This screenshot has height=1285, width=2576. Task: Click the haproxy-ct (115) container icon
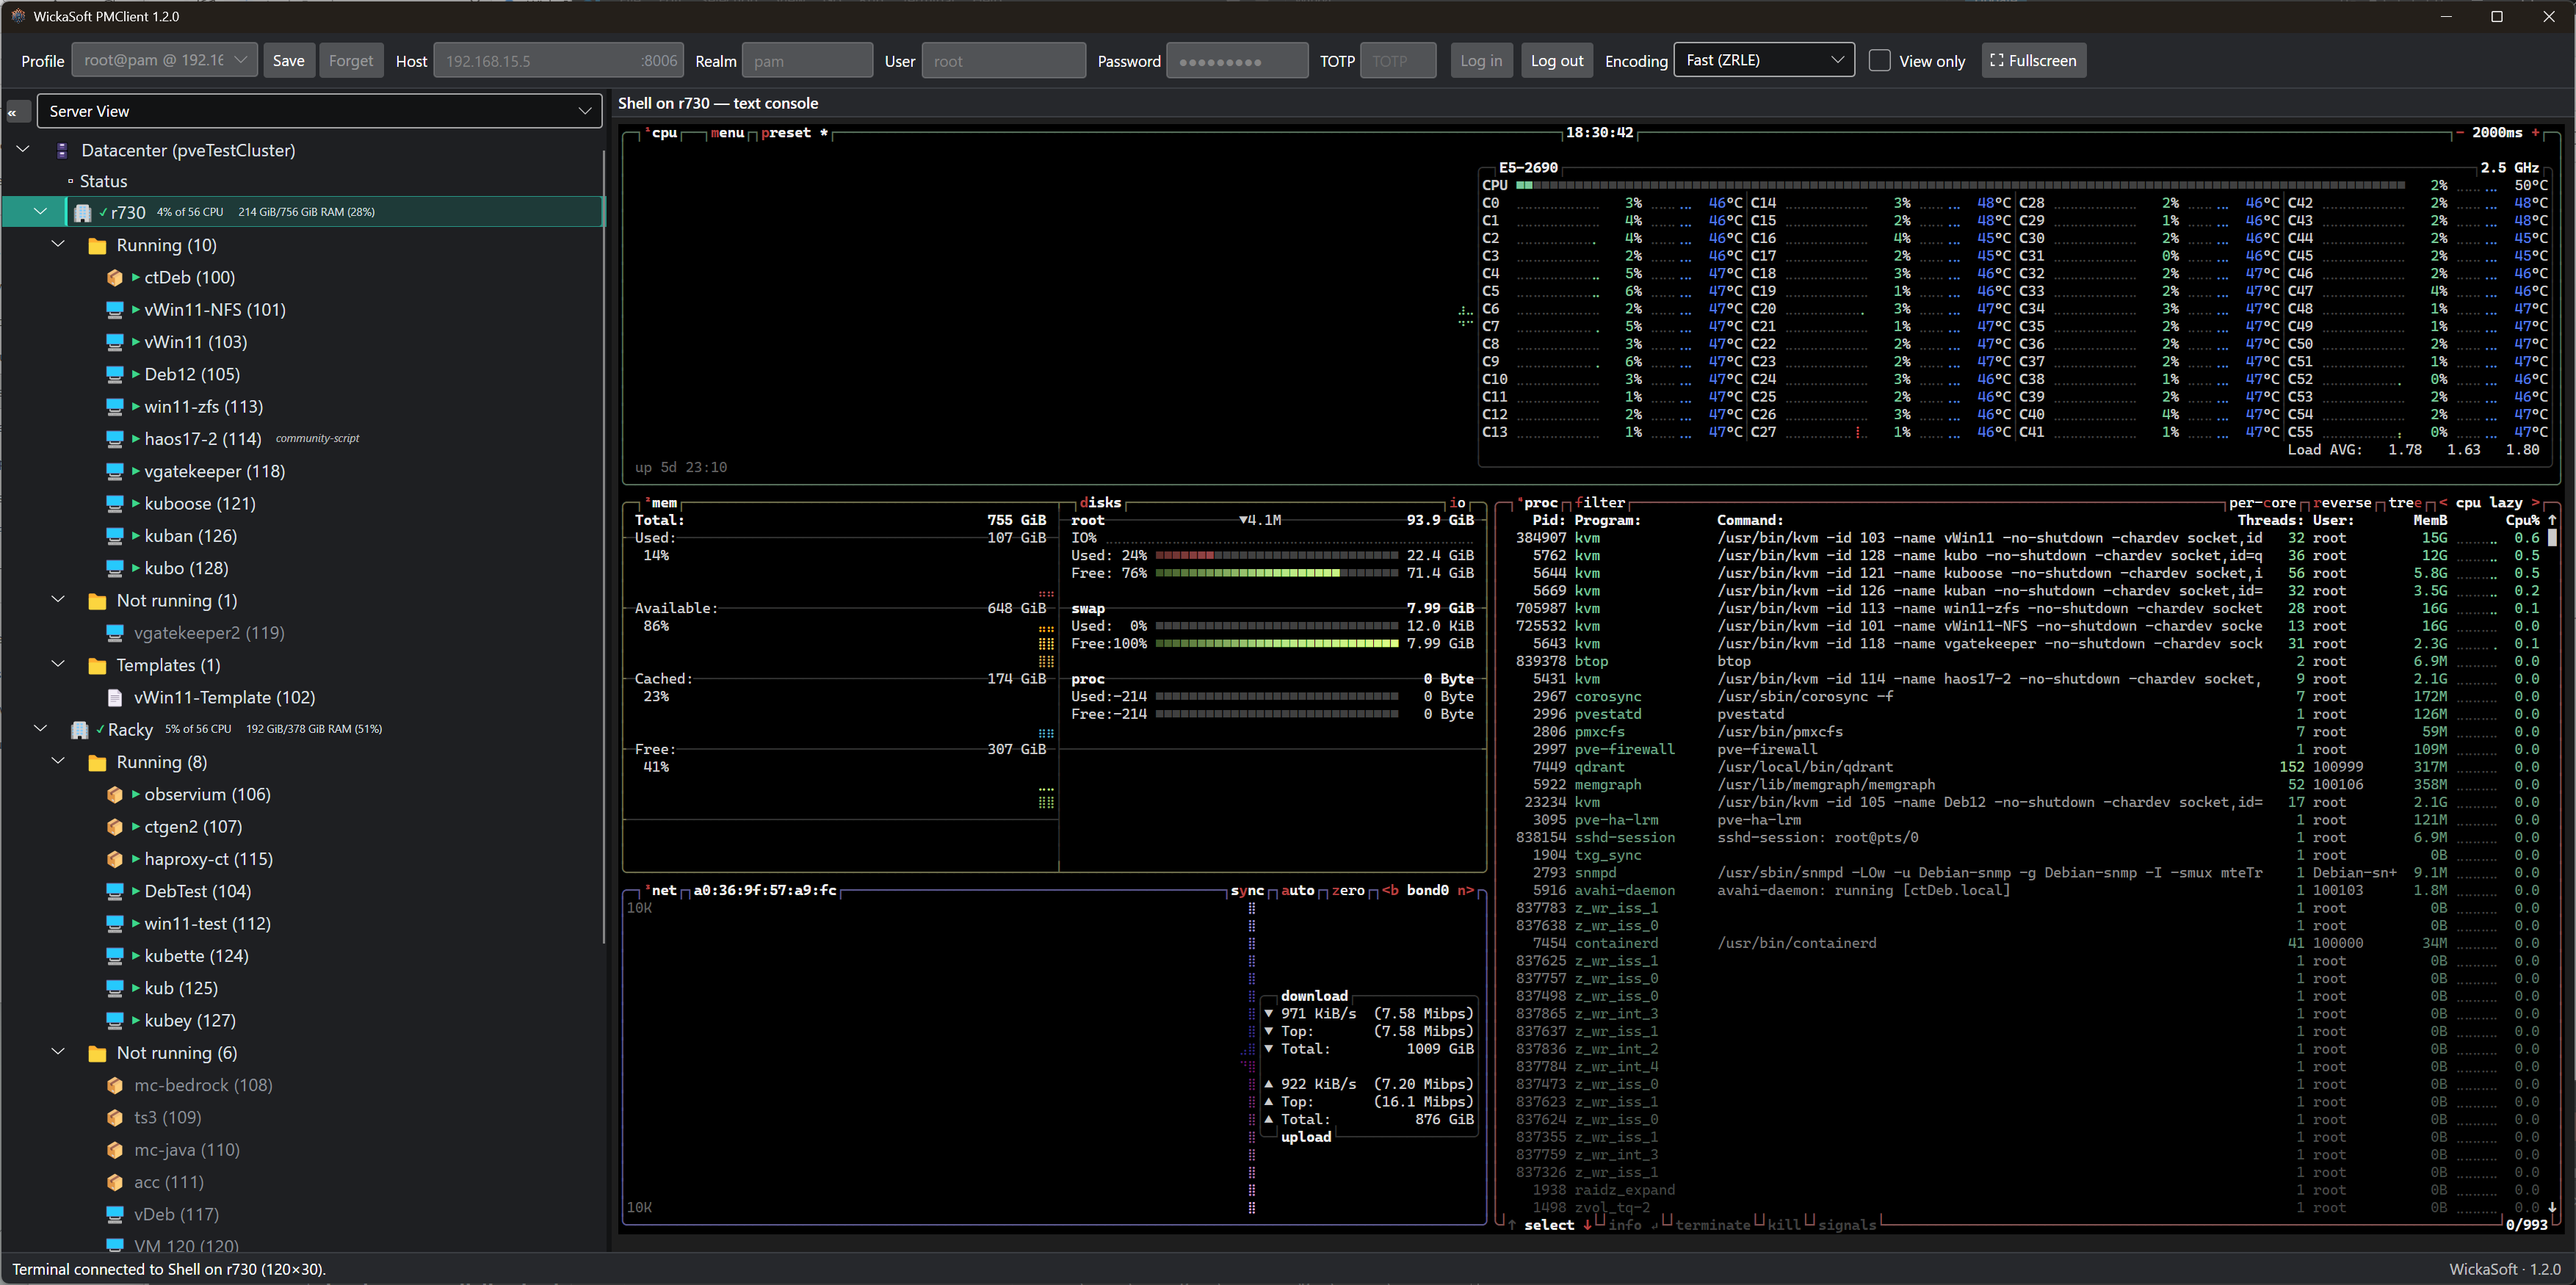click(115, 859)
